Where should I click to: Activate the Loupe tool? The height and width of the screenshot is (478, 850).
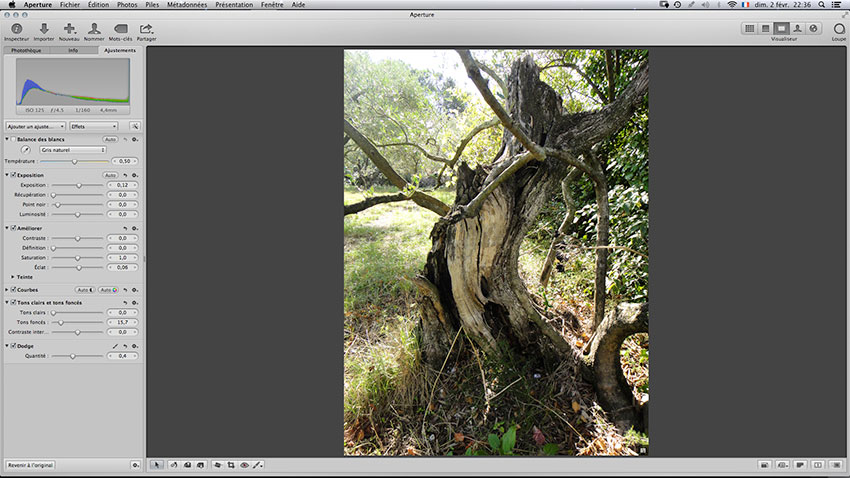tap(839, 31)
